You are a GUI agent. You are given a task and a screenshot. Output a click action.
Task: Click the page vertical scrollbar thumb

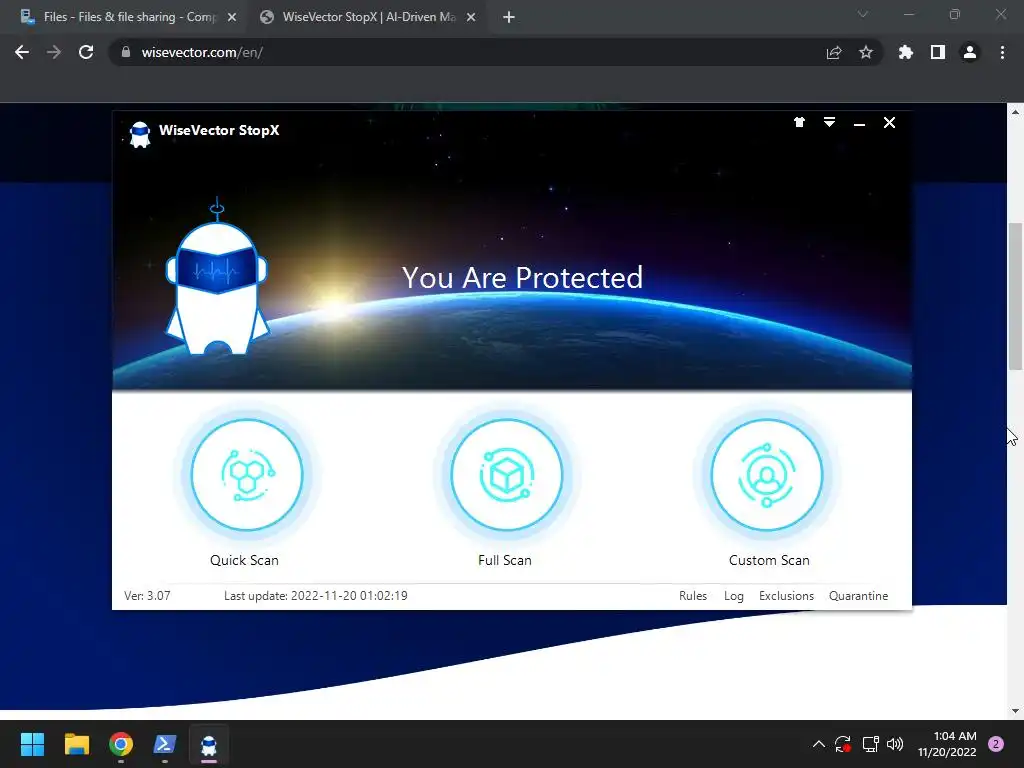[x=1016, y=296]
